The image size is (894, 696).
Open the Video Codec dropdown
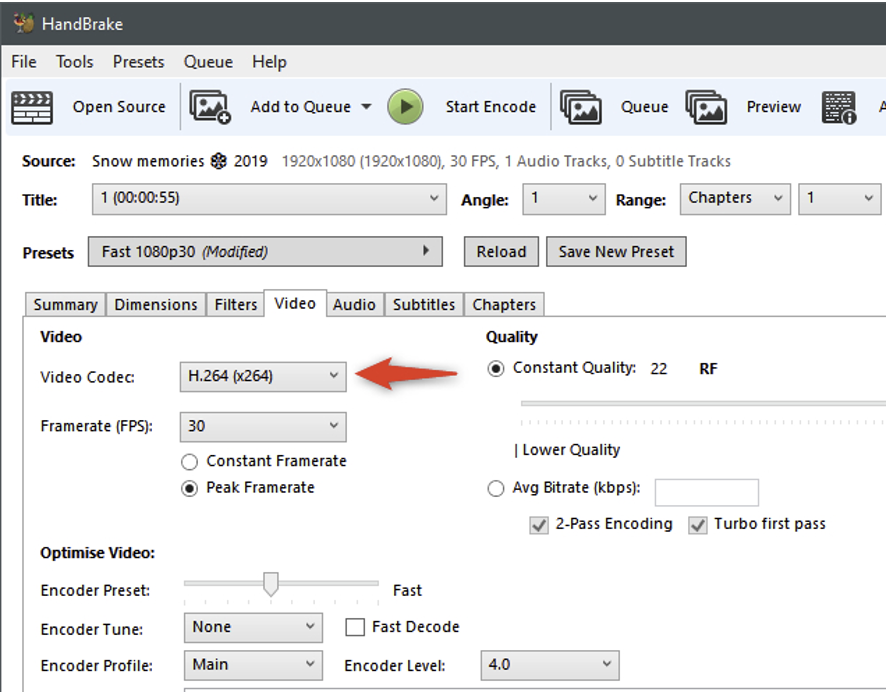[263, 376]
